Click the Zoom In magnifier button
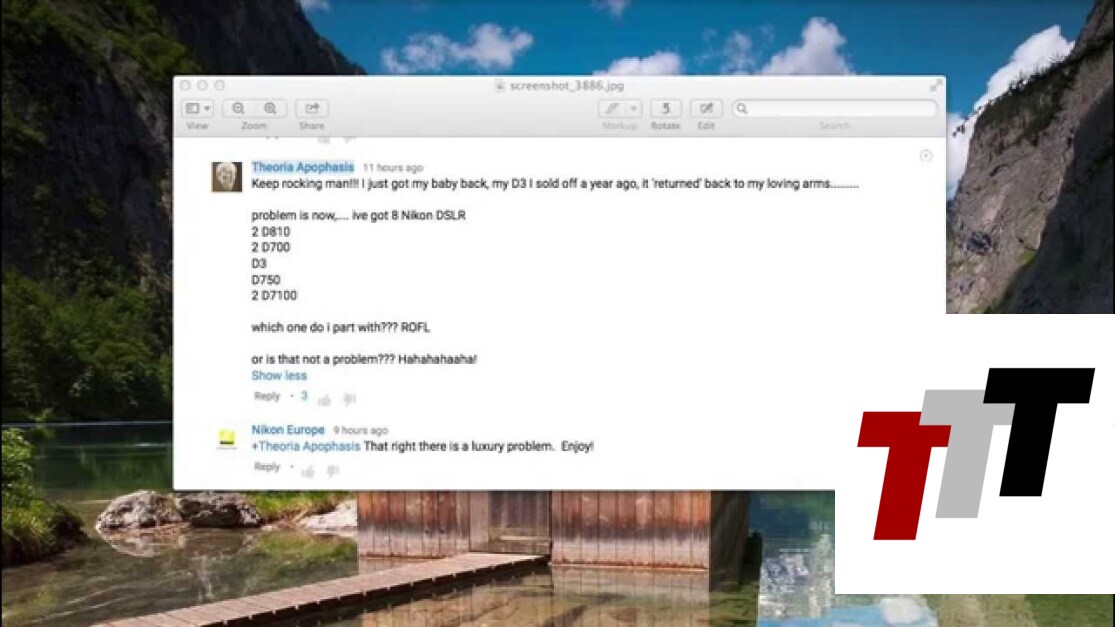 (x=270, y=109)
